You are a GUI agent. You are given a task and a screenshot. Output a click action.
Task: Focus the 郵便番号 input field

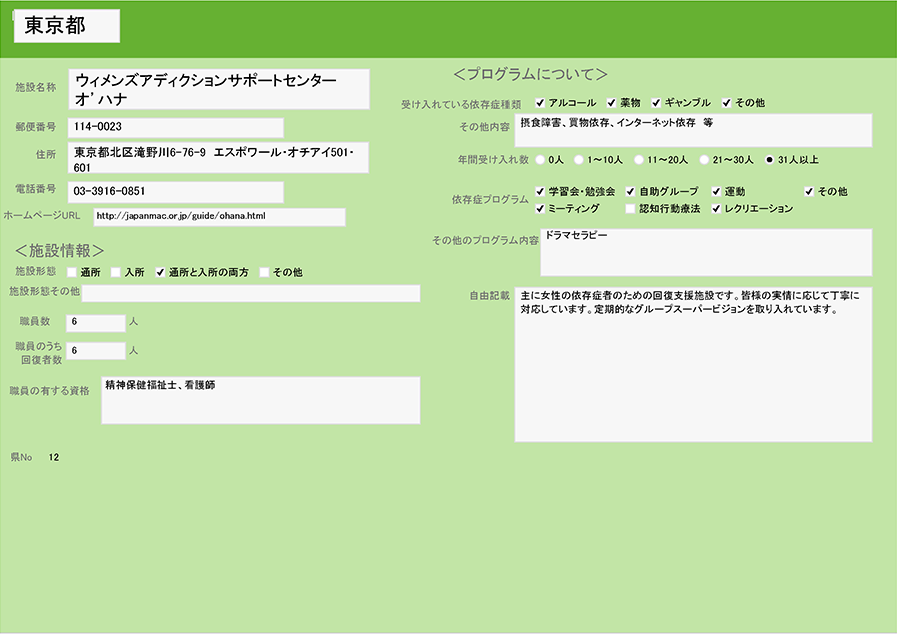pos(176,128)
